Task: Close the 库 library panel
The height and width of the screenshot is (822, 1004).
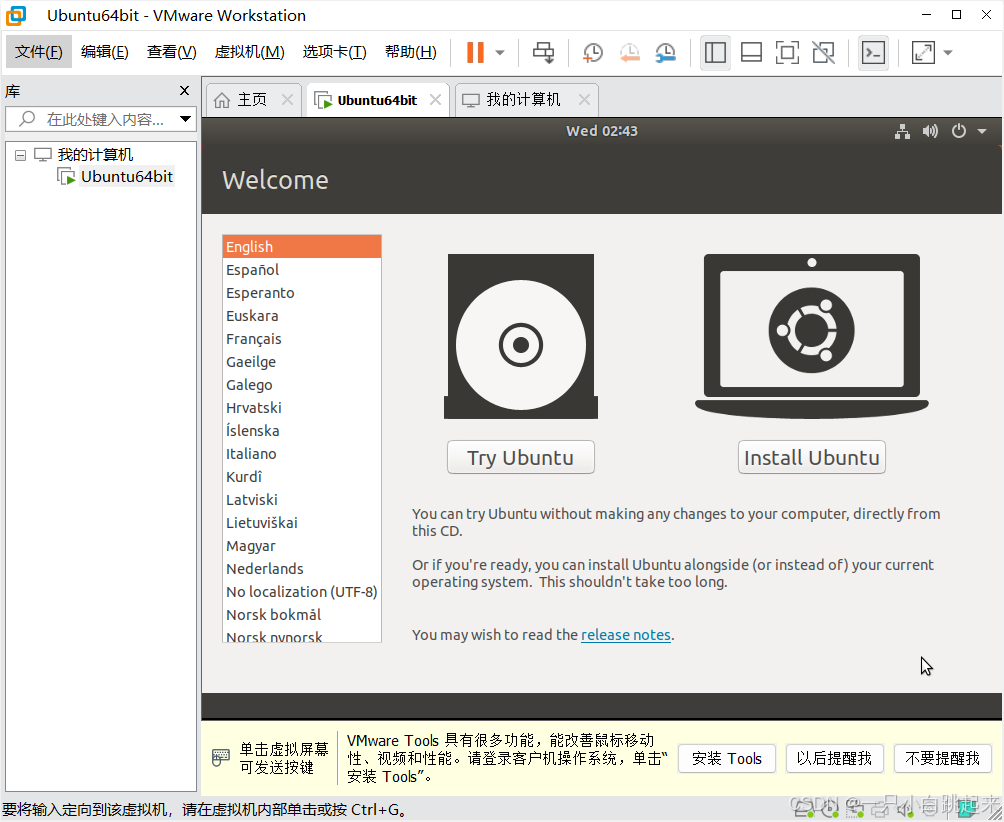Action: pos(184,91)
